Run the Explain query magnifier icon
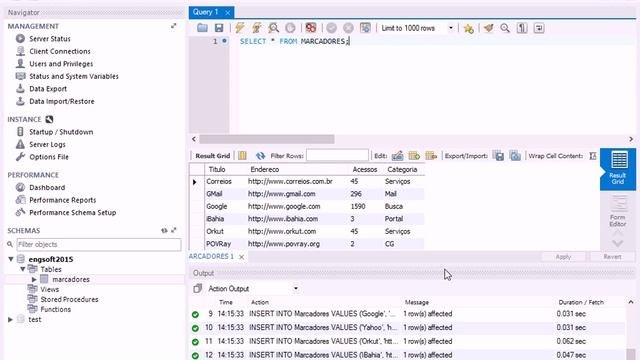This screenshot has height=360, width=640. click(x=273, y=28)
